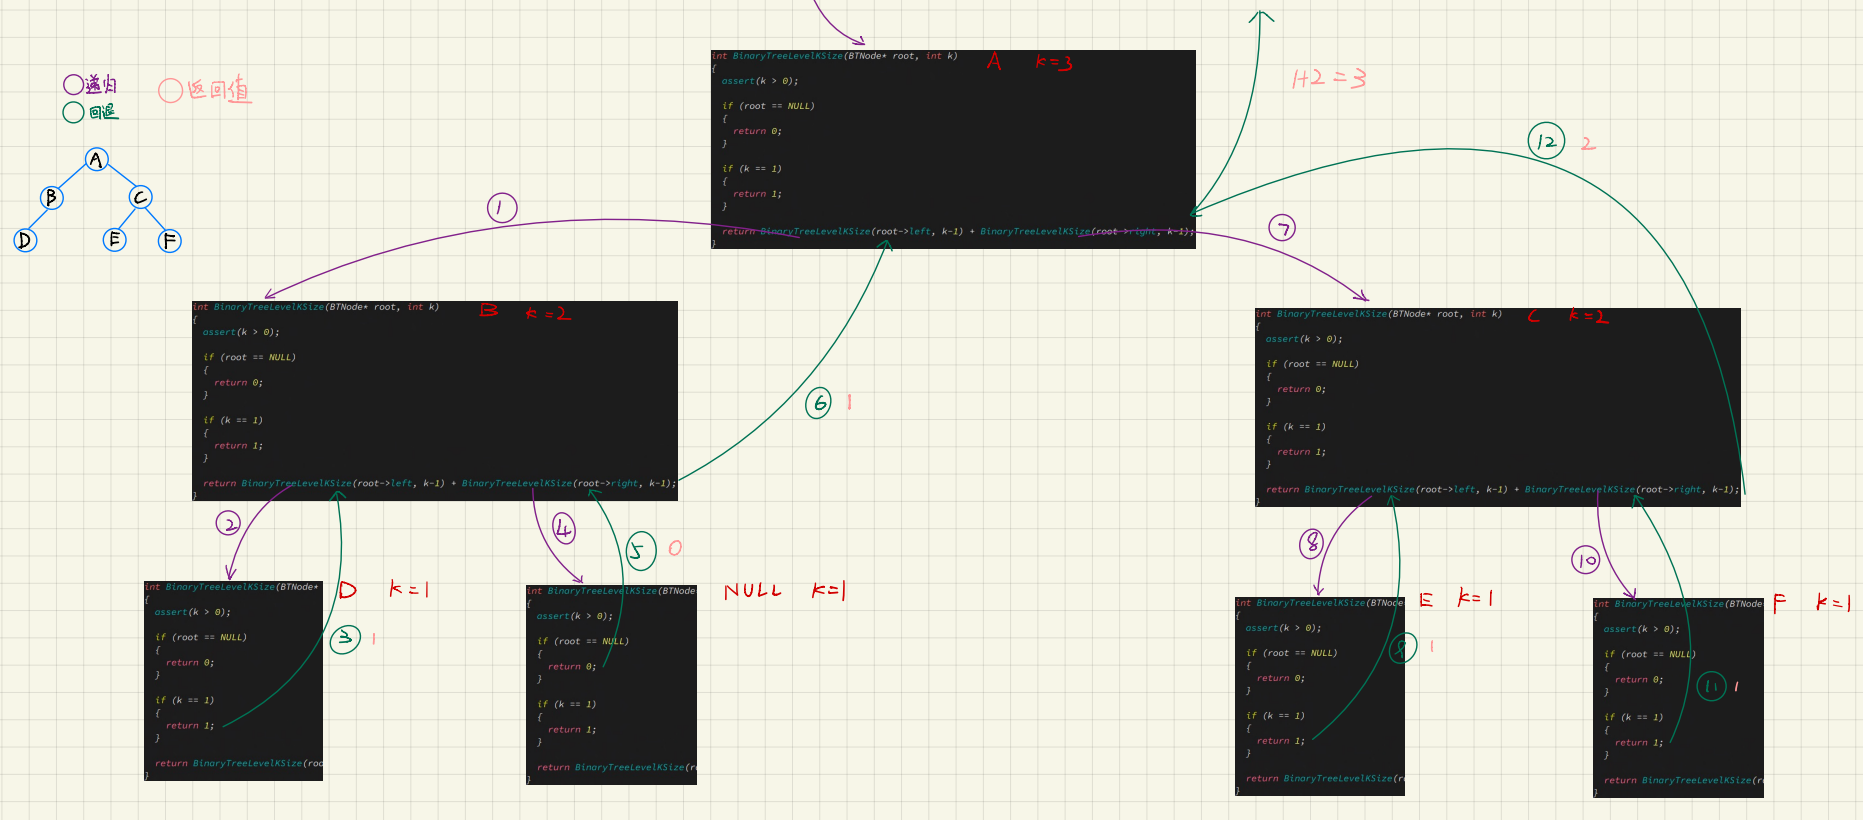Viewport: 1863px width, 820px height.
Task: Click the red "k=1" label beside E
Action: [x=1475, y=598]
